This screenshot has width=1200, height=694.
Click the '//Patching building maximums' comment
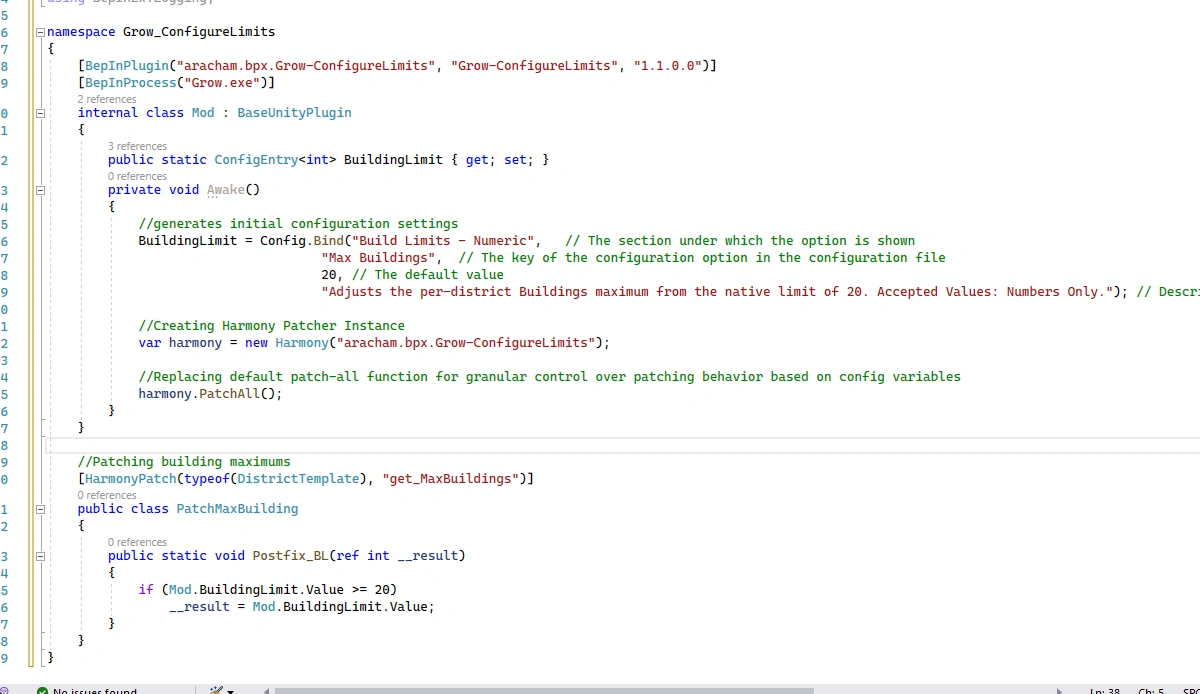[x=184, y=462]
